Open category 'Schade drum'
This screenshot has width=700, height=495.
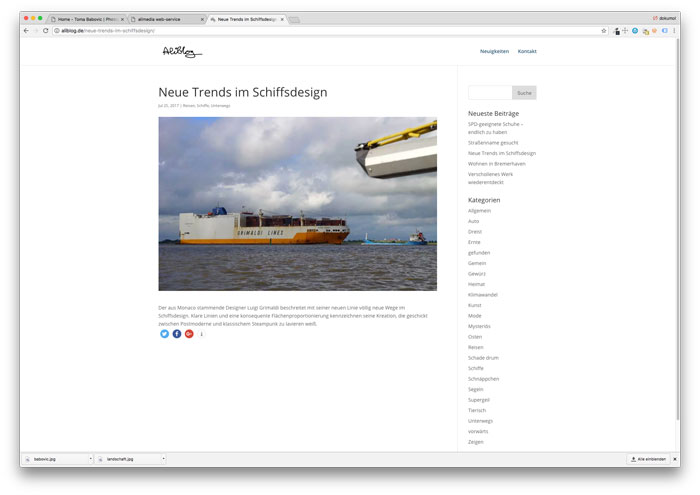[x=483, y=358]
